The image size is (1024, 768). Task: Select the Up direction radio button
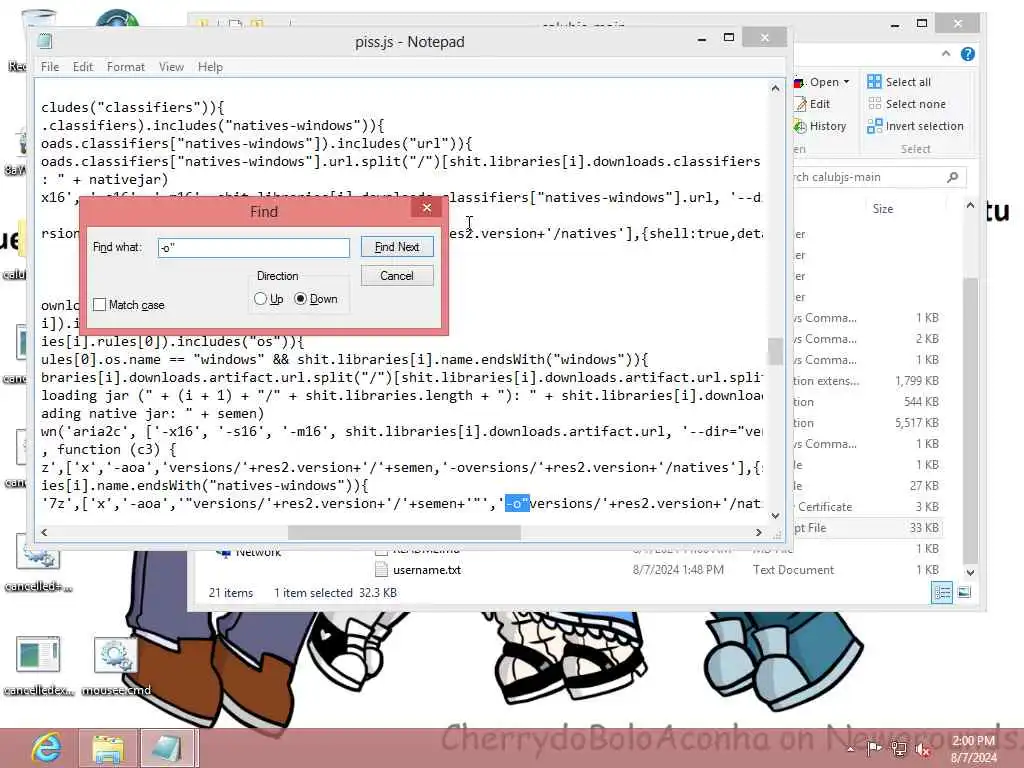261,298
